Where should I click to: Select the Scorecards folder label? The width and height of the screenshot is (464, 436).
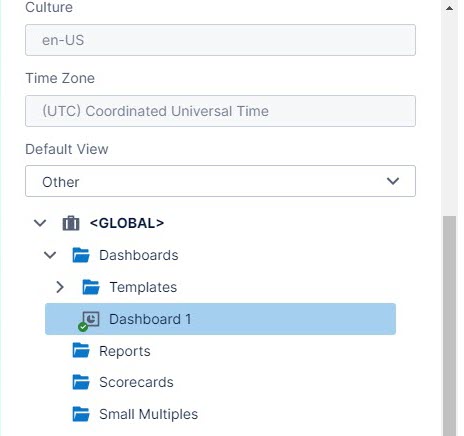coord(136,382)
